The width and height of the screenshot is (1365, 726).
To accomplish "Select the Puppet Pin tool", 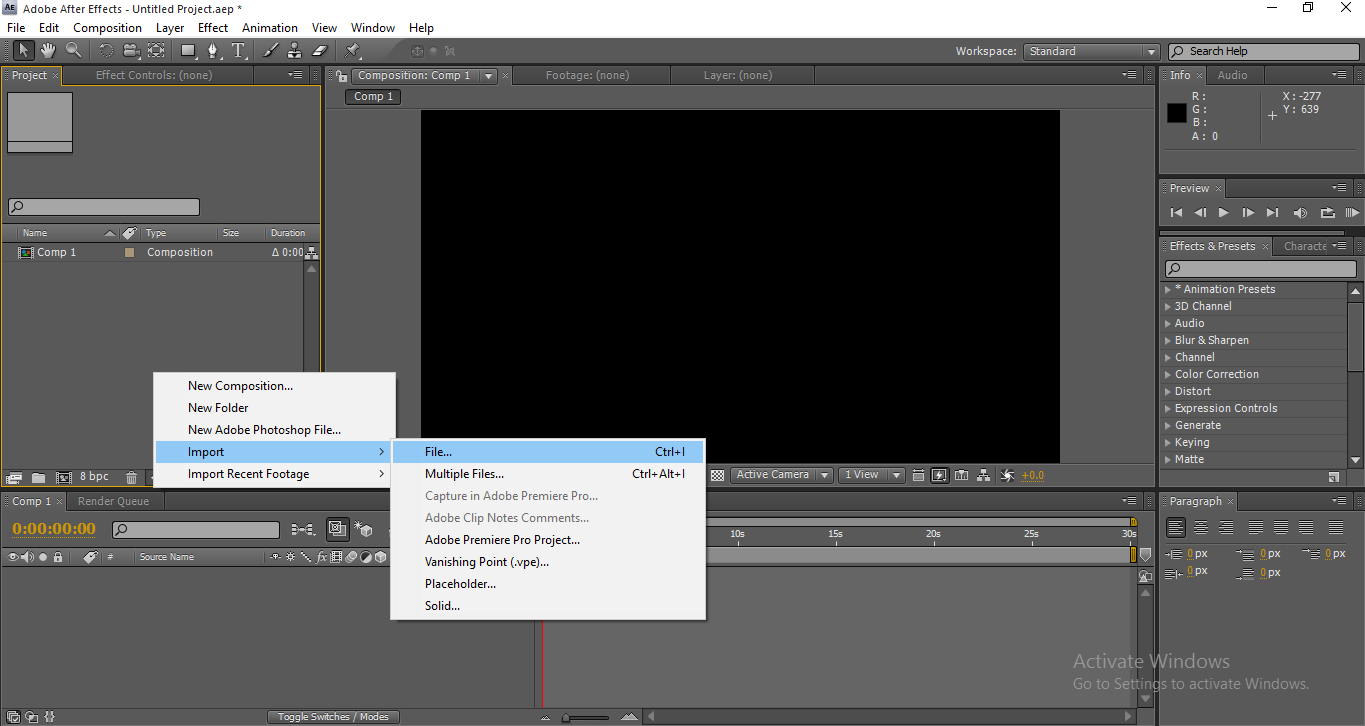I will [x=353, y=50].
